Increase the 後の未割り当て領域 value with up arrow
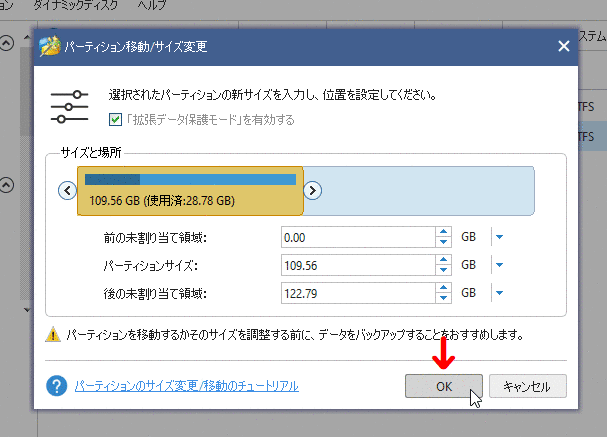This screenshot has width=607, height=437. click(444, 289)
